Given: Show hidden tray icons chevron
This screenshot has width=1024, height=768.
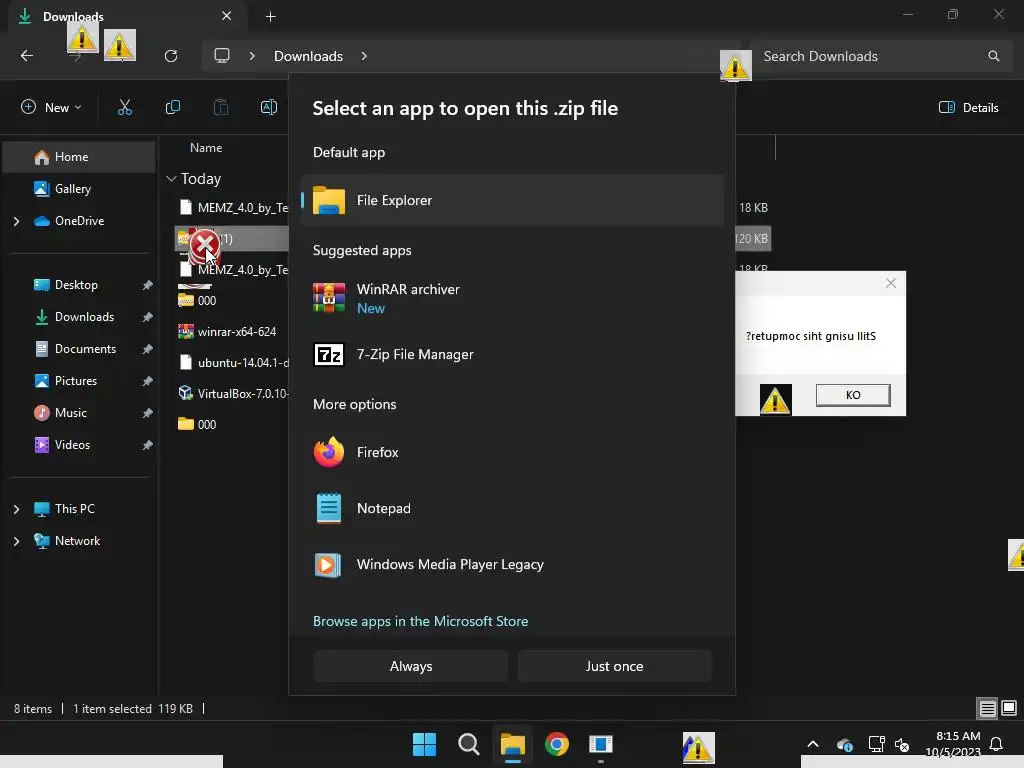Looking at the screenshot, I should point(813,744).
